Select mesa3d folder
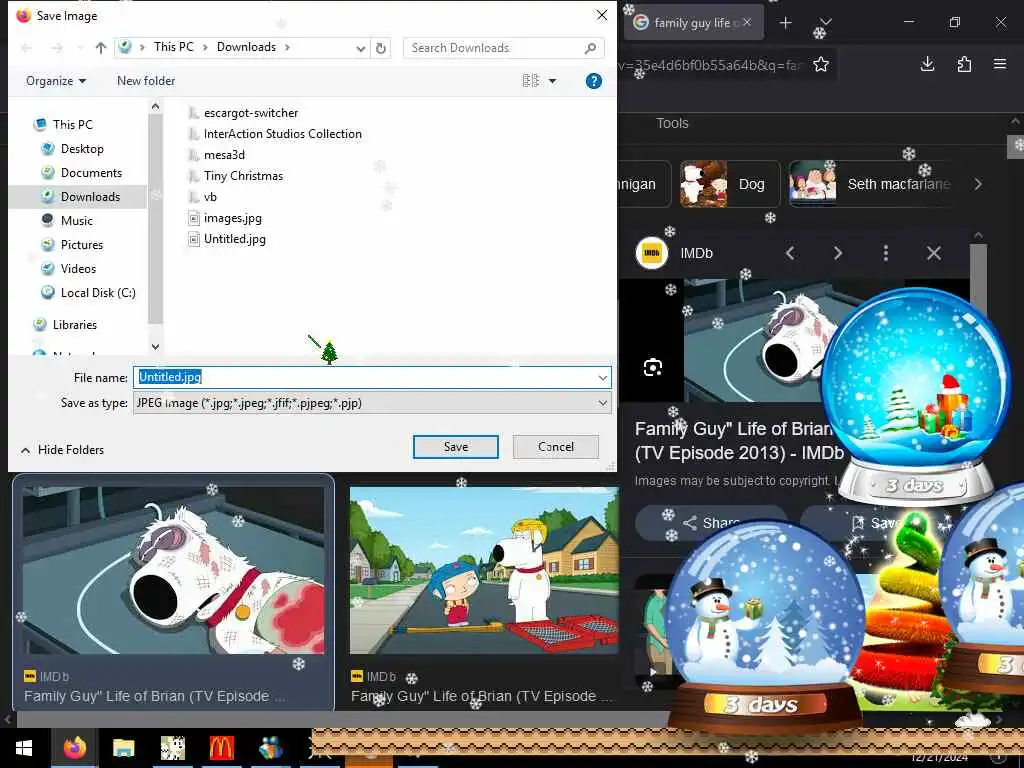 [224, 155]
